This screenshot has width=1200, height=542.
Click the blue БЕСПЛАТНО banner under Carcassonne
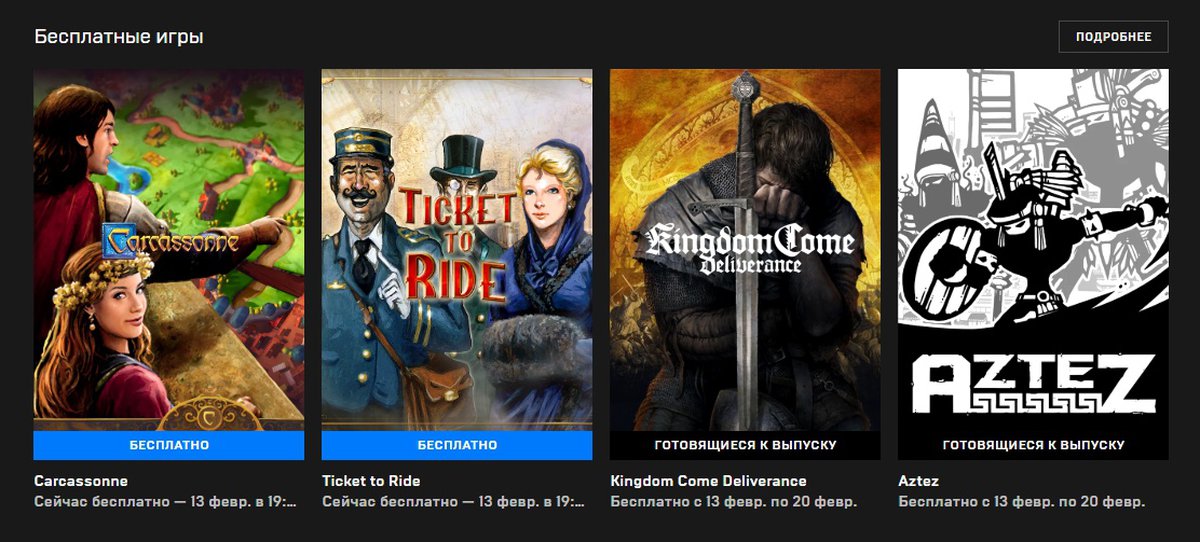(168, 445)
